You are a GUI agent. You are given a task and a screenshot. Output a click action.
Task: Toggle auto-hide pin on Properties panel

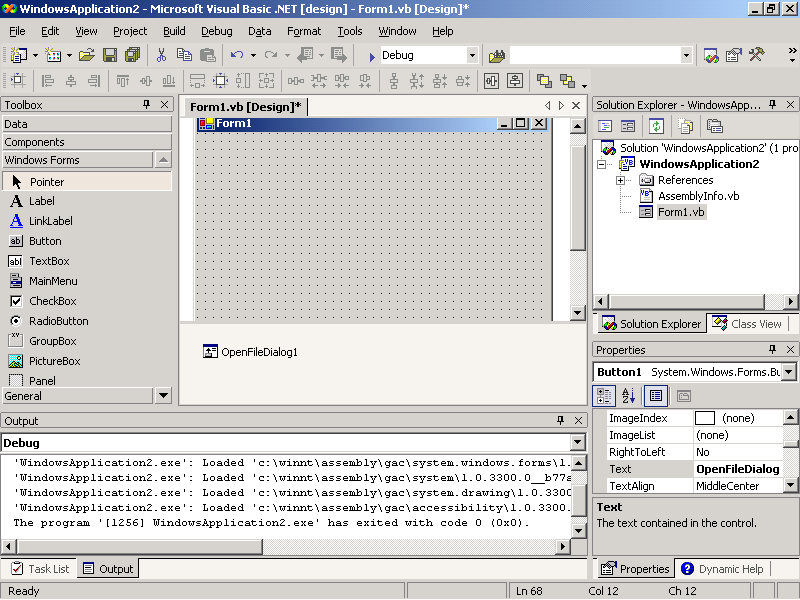772,349
